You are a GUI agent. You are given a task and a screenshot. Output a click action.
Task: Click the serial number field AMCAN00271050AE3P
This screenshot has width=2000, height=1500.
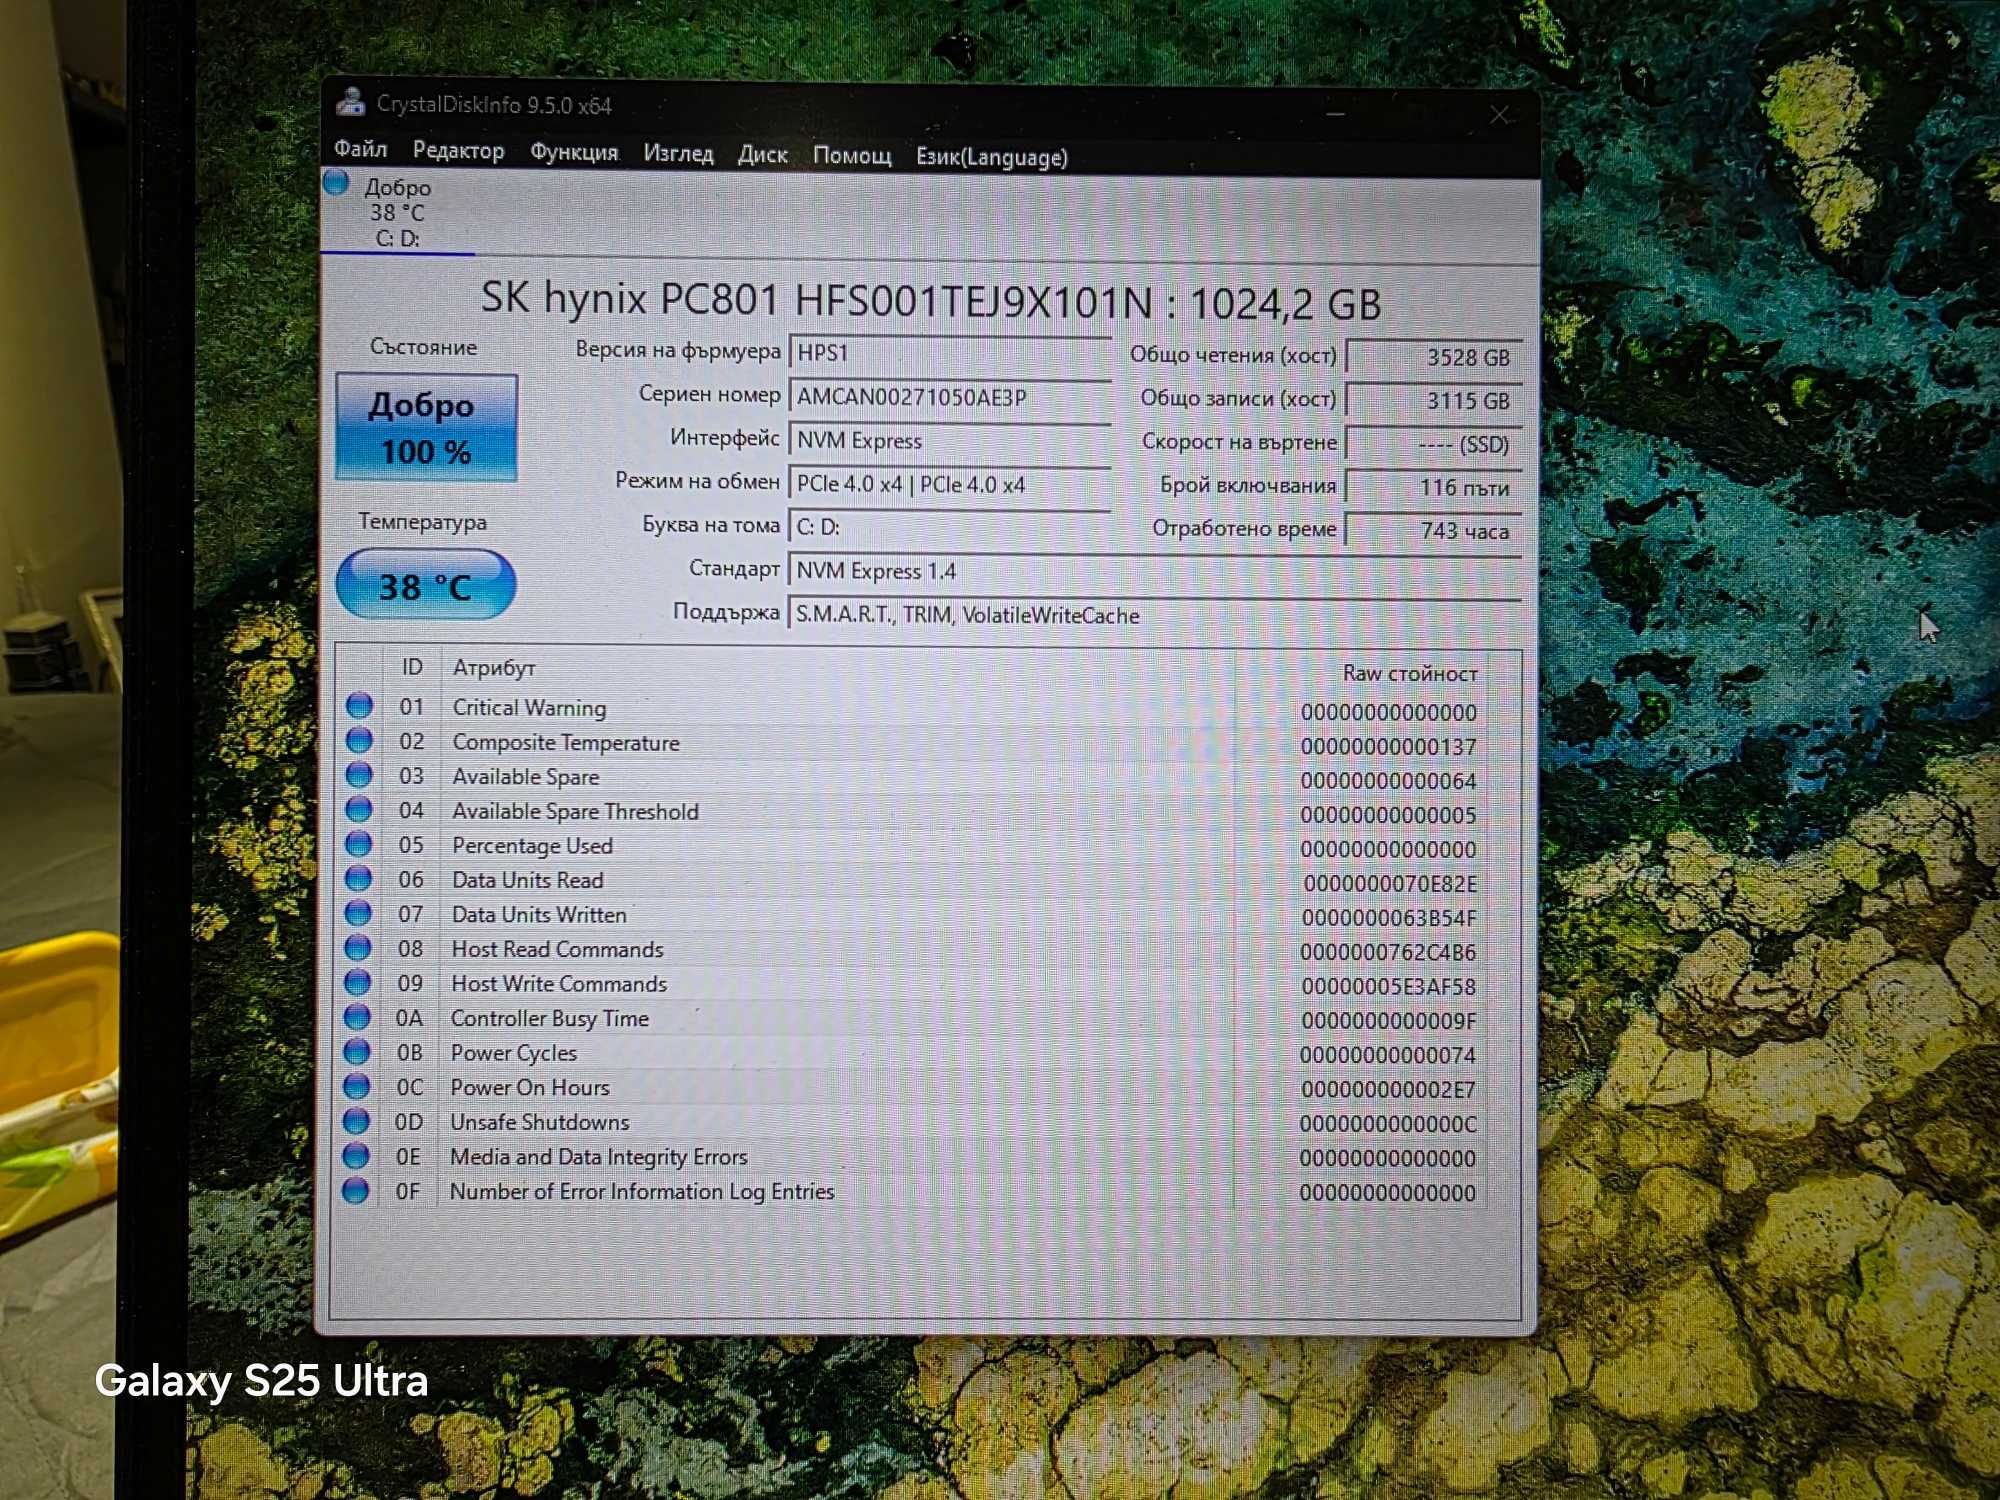[x=950, y=396]
